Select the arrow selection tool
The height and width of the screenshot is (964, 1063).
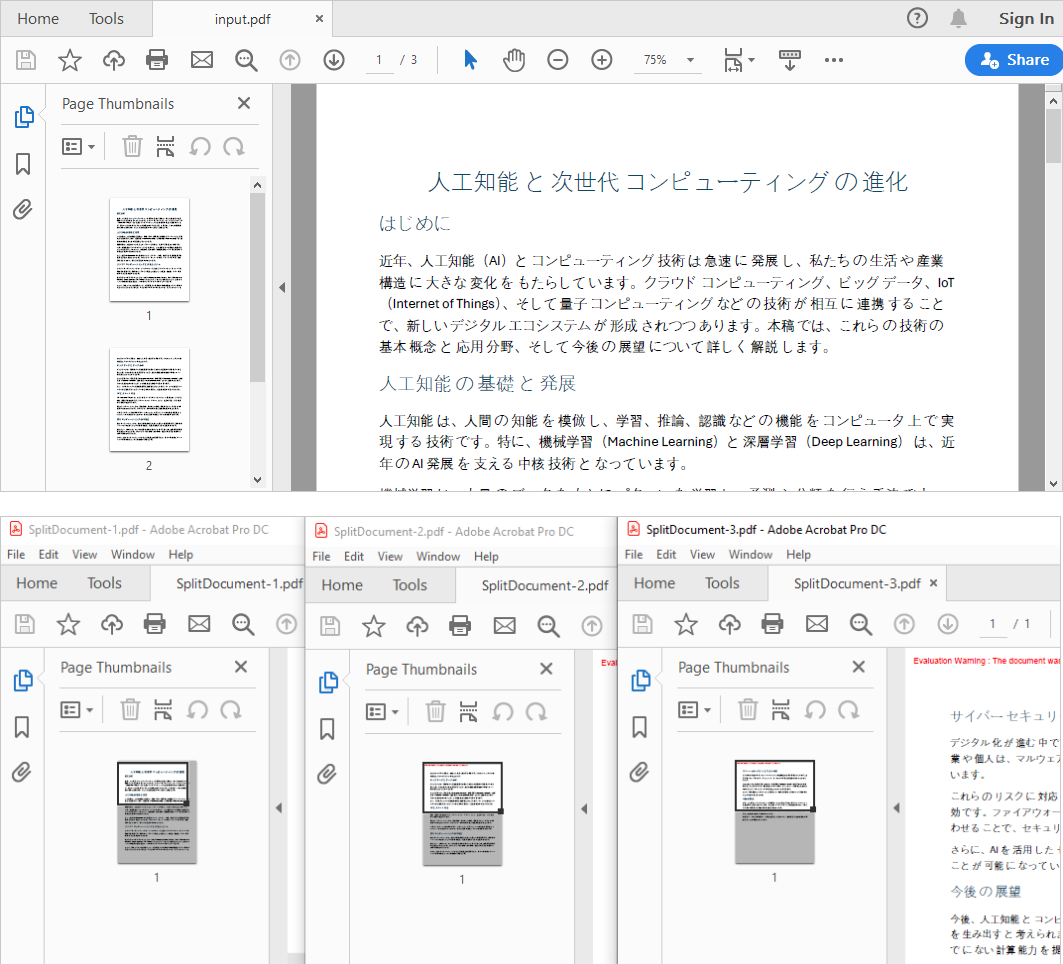469,60
